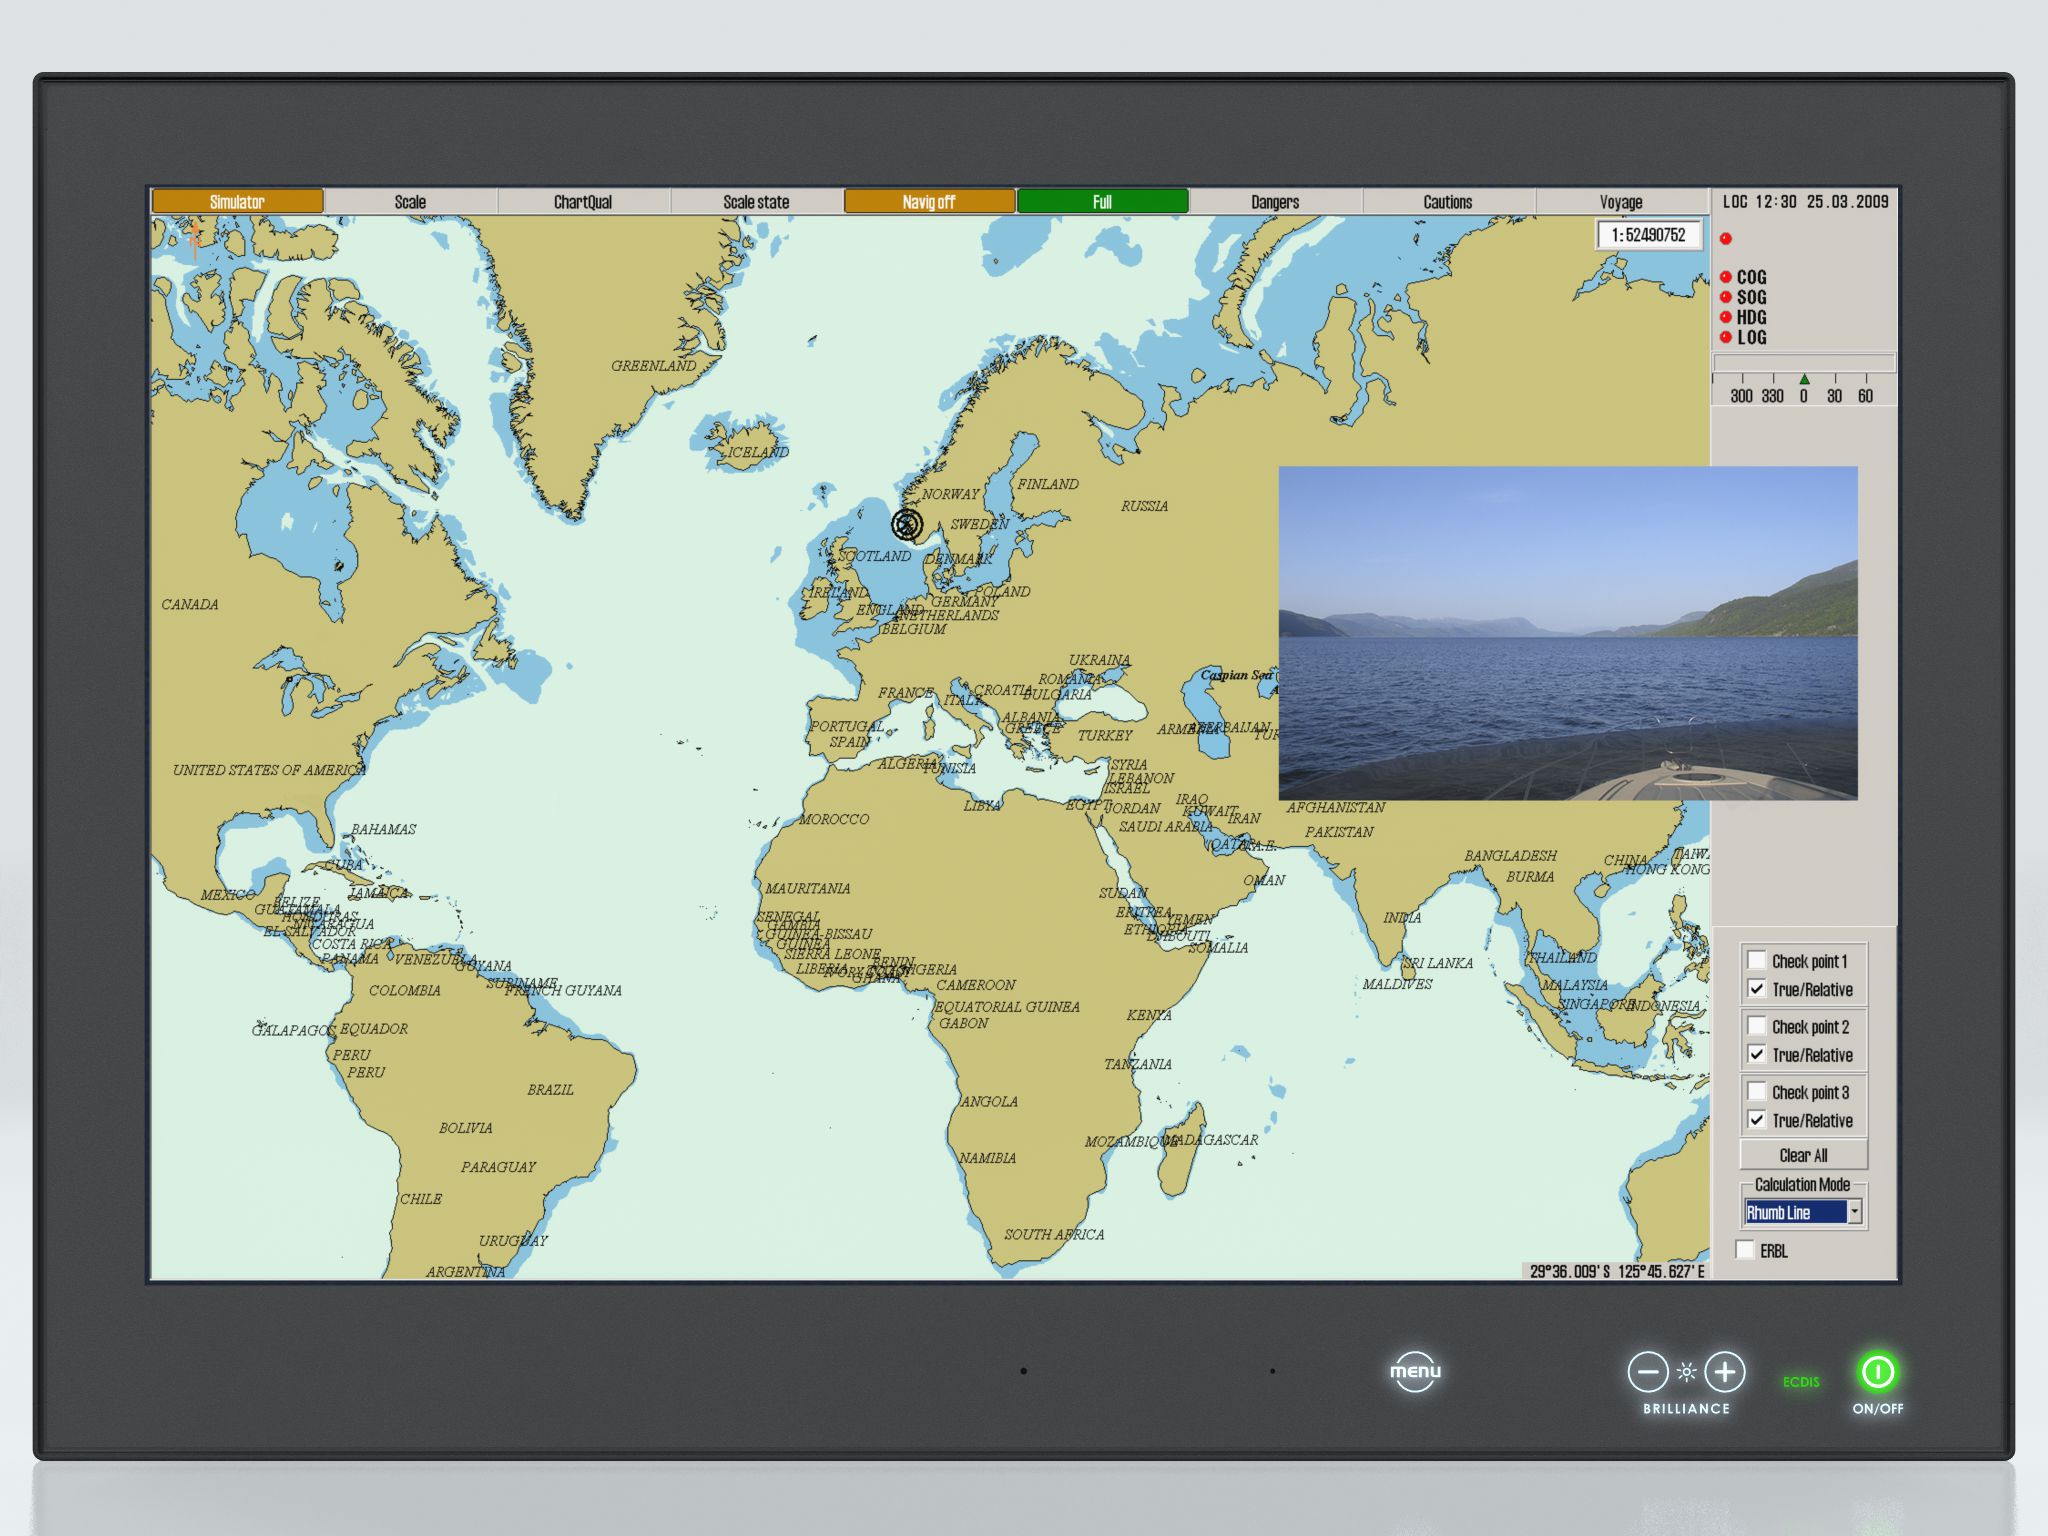Decrease brilliance with the minus button
Screen dimensions: 2048x1536
tap(1648, 1372)
